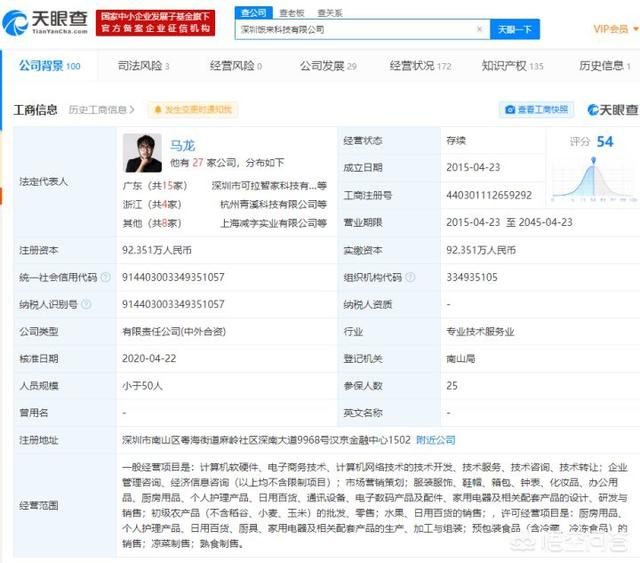
Task: Select the taxpayer ID 914403003349351057 value
Action: [x=173, y=304]
